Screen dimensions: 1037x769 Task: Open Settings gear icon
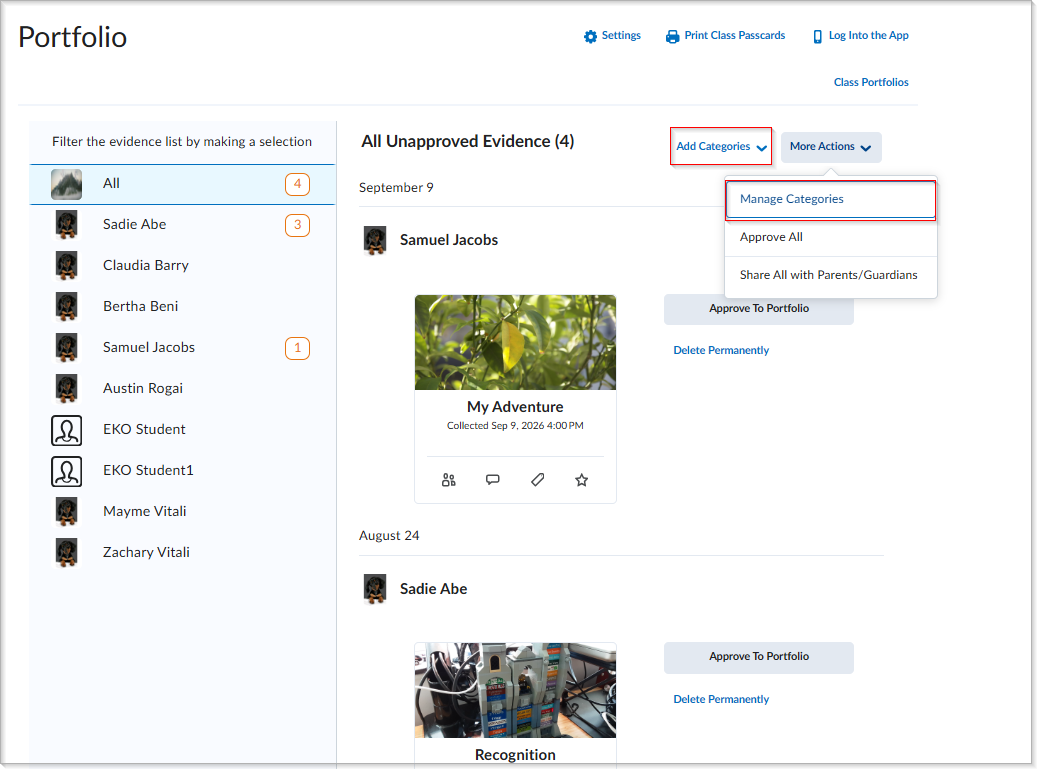[x=590, y=36]
